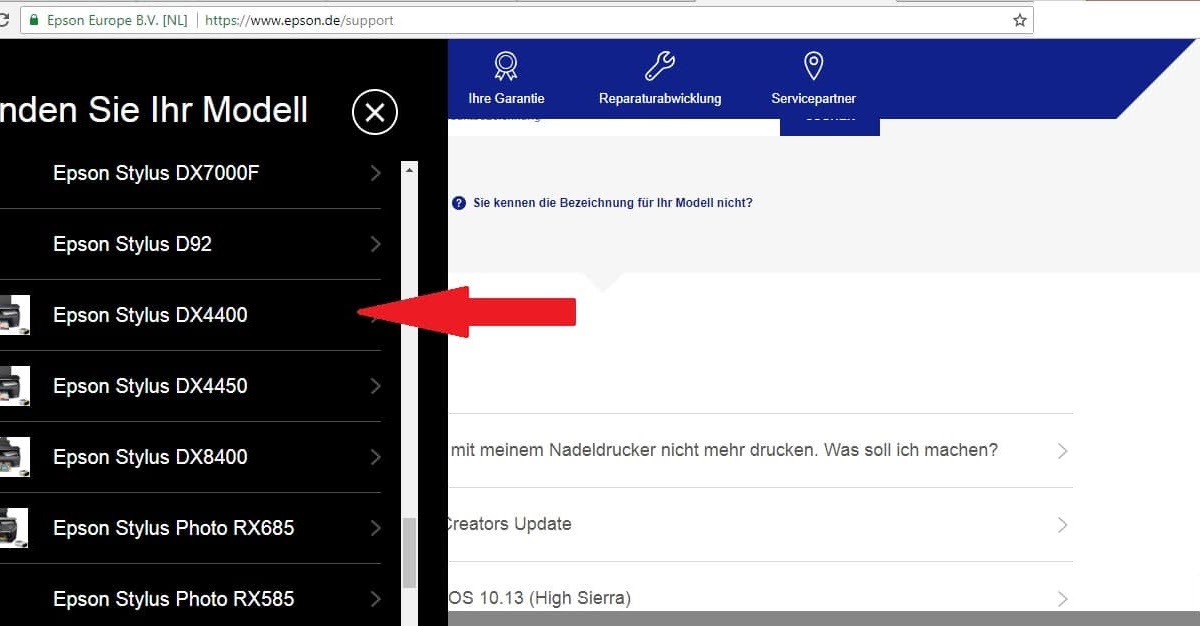Image resolution: width=1200 pixels, height=626 pixels.
Task: Expand the Creators Update FAQ chevron
Action: [x=1062, y=525]
